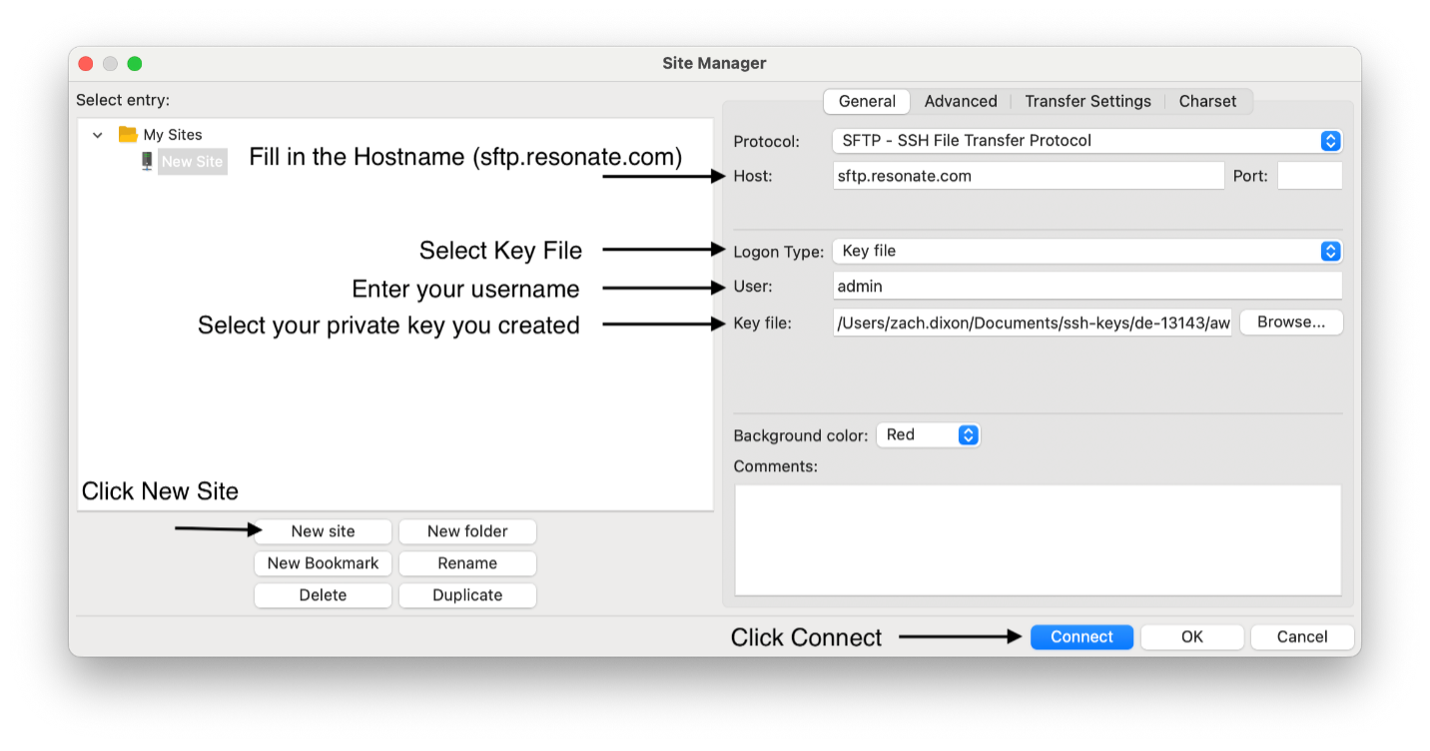1430x751 pixels.
Task: Click the Browse... button for key file
Action: pos(1291,322)
